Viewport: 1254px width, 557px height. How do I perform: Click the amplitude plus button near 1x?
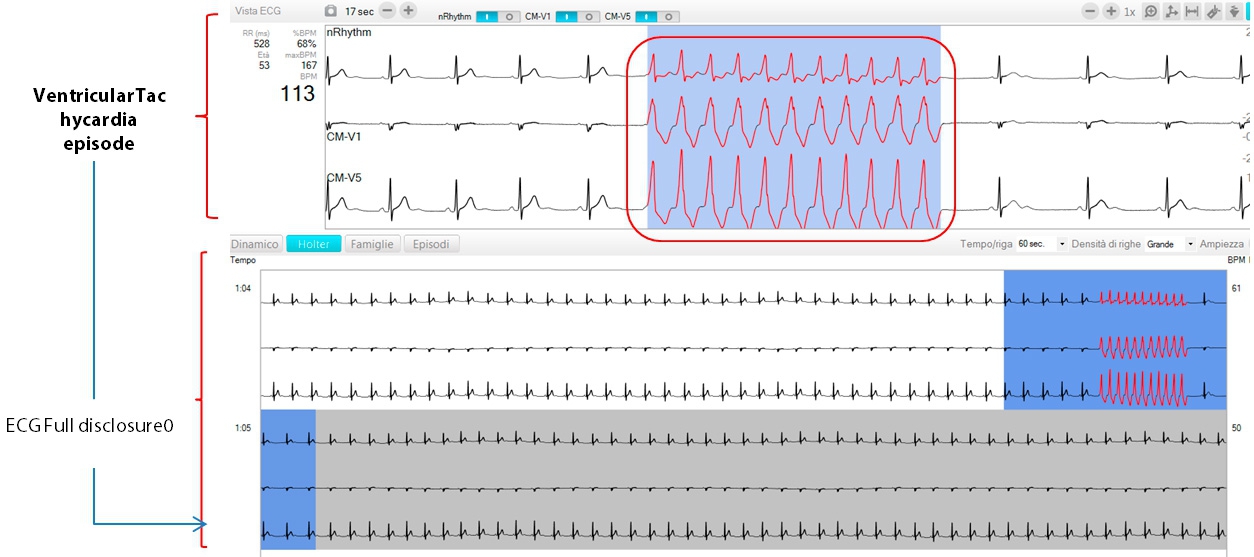[1111, 12]
